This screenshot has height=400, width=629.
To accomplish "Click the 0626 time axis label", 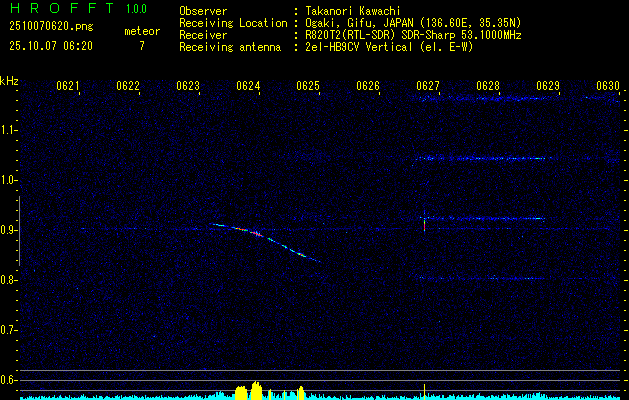I will tap(368, 86).
